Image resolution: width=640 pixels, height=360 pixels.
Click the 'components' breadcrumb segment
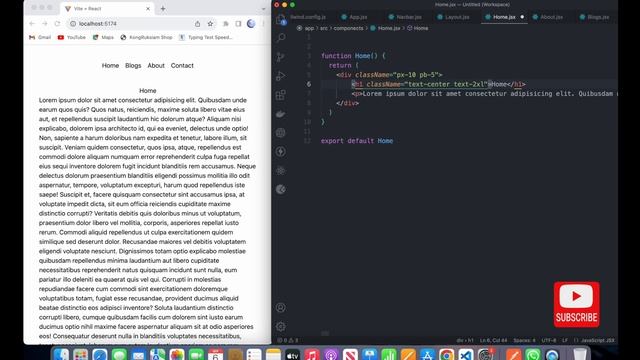348,28
